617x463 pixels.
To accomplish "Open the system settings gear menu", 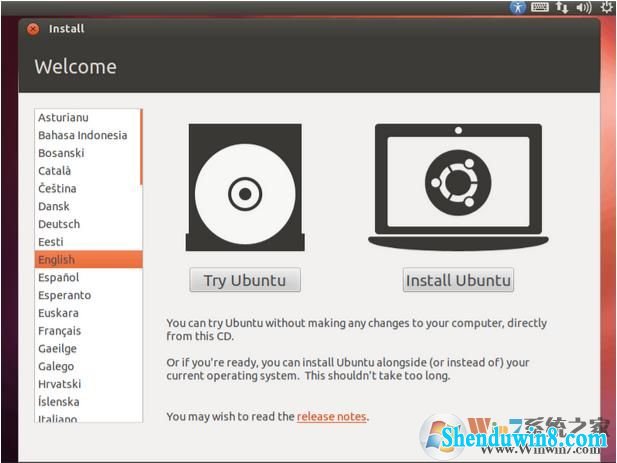I will point(607,7).
